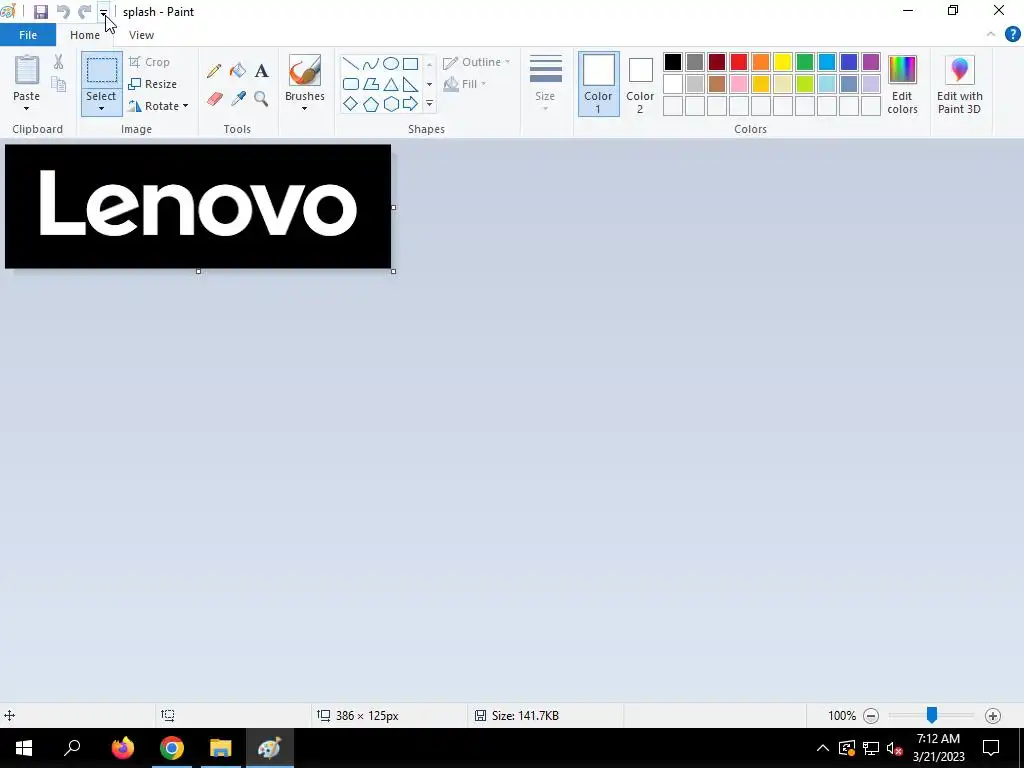Viewport: 1024px width, 768px height.
Task: Open the Paint Help icon
Action: click(x=1012, y=35)
